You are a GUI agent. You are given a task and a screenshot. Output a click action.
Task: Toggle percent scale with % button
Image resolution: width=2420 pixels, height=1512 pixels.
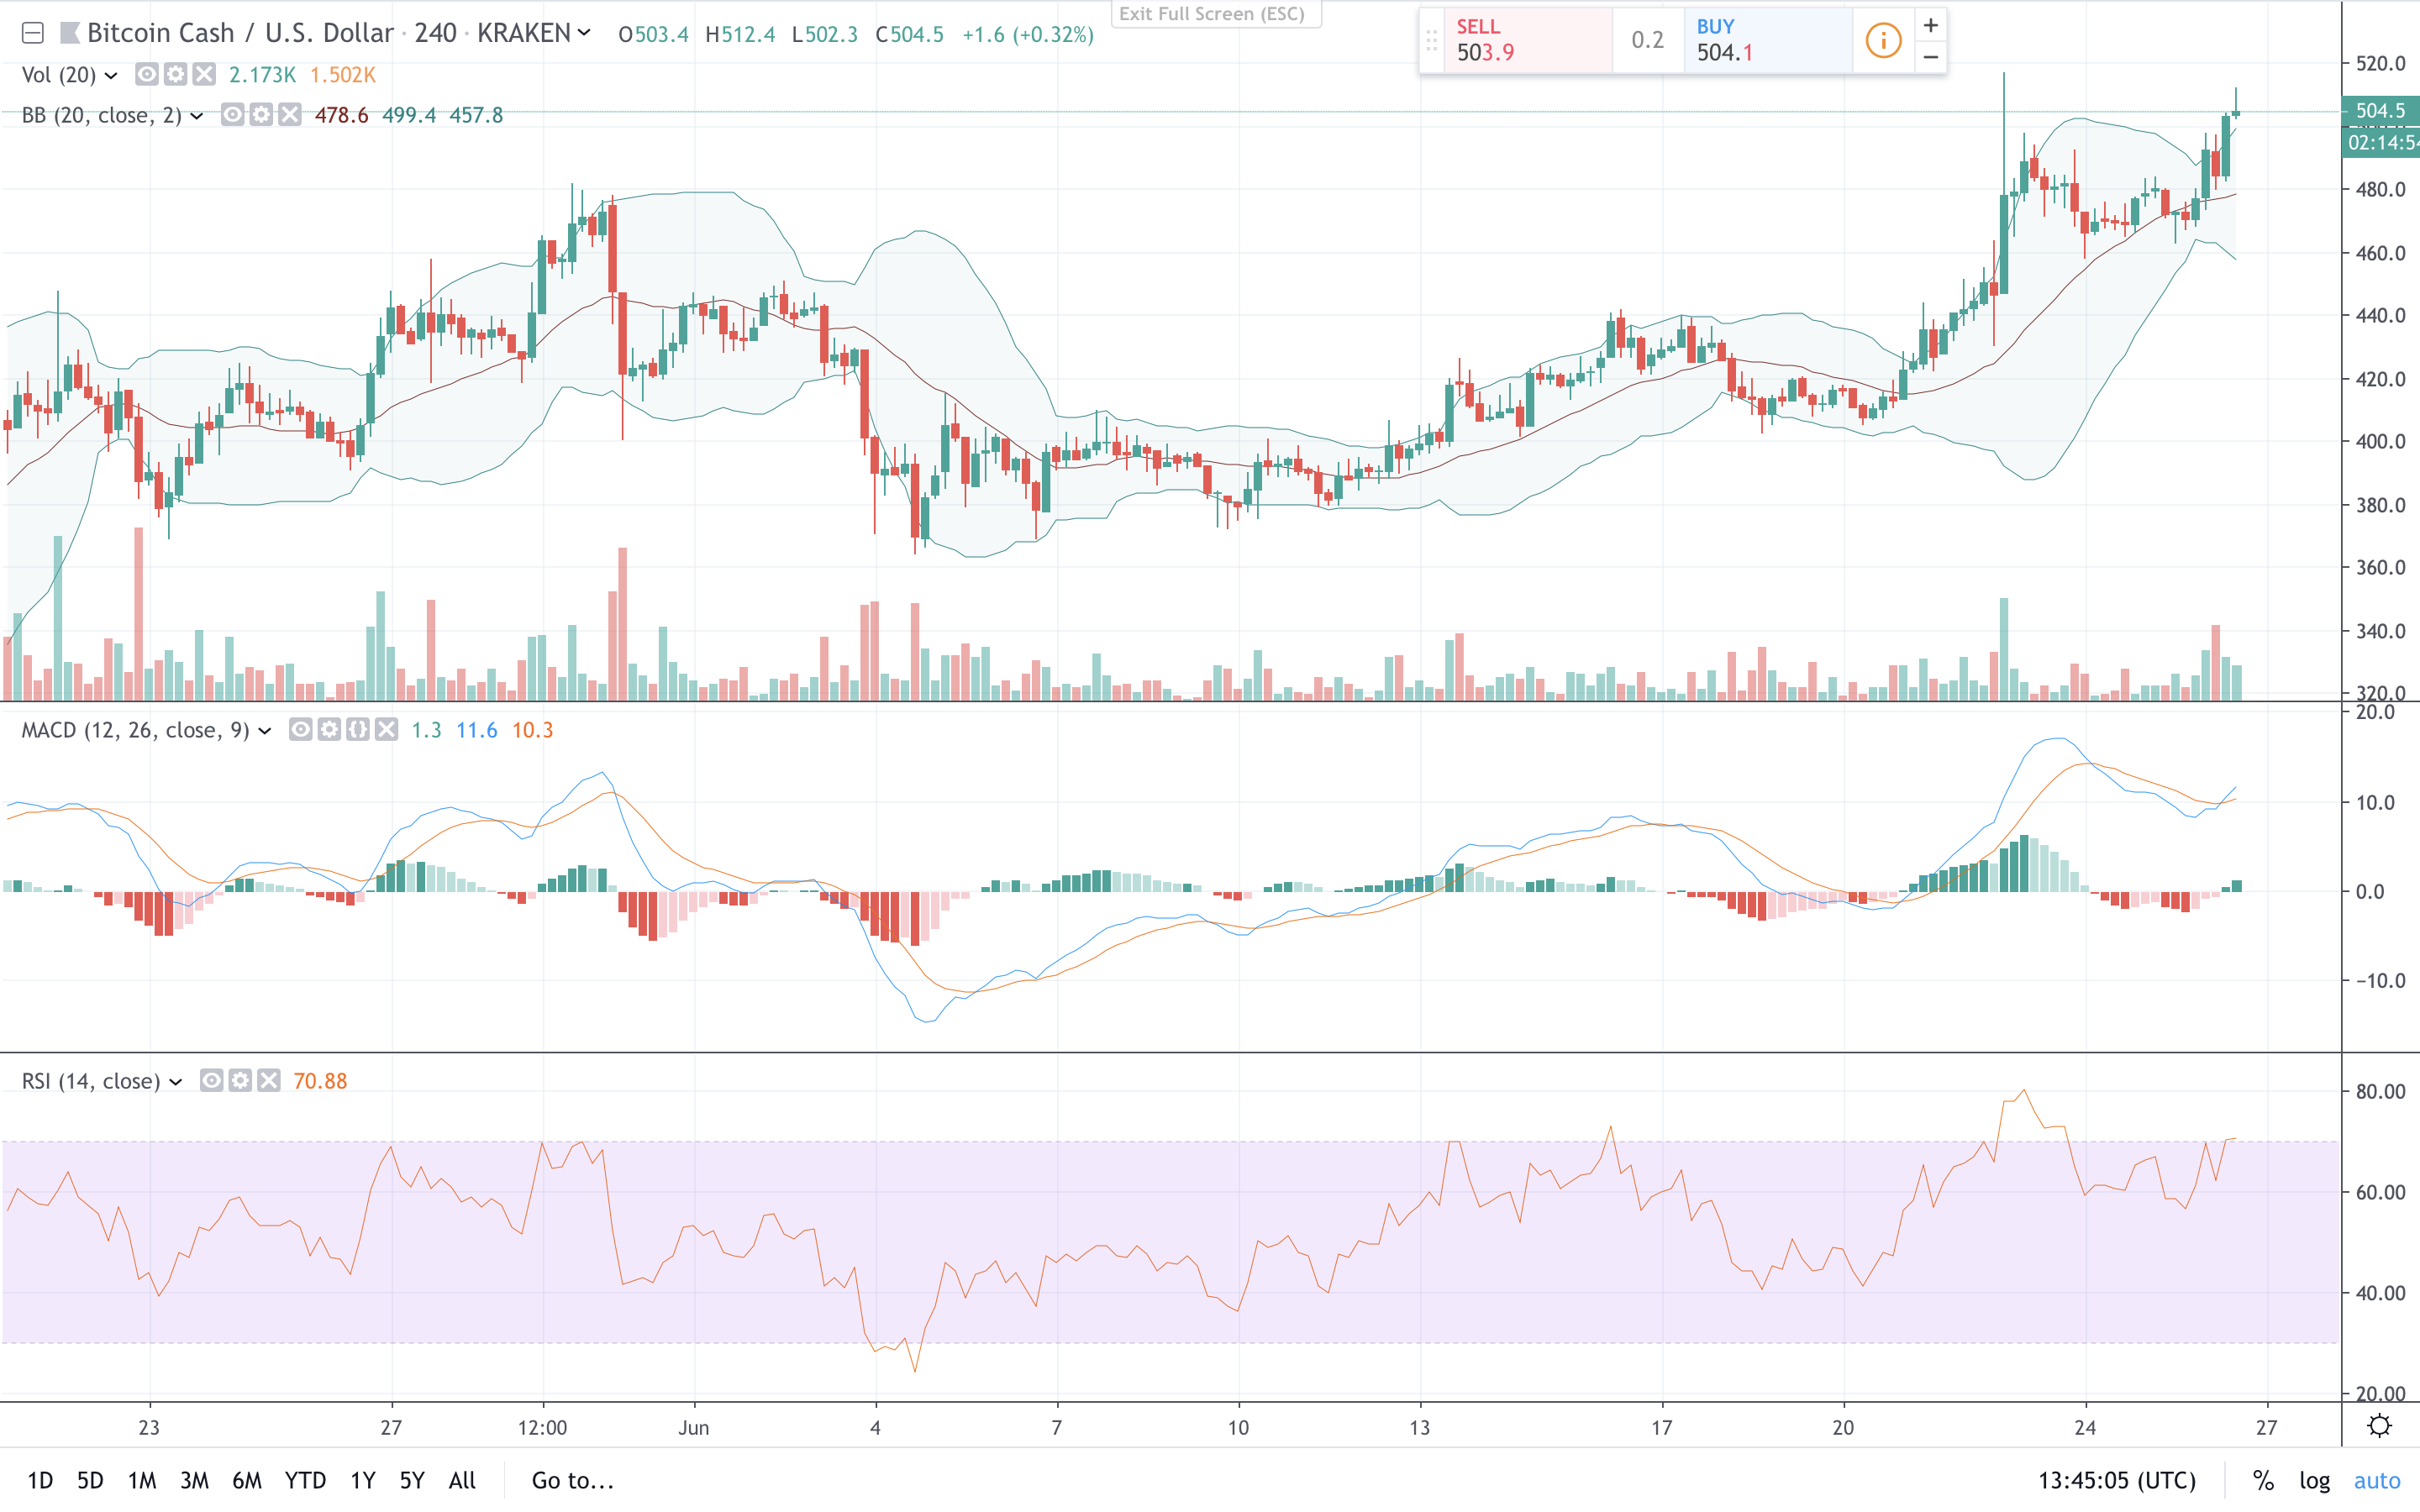[2263, 1481]
